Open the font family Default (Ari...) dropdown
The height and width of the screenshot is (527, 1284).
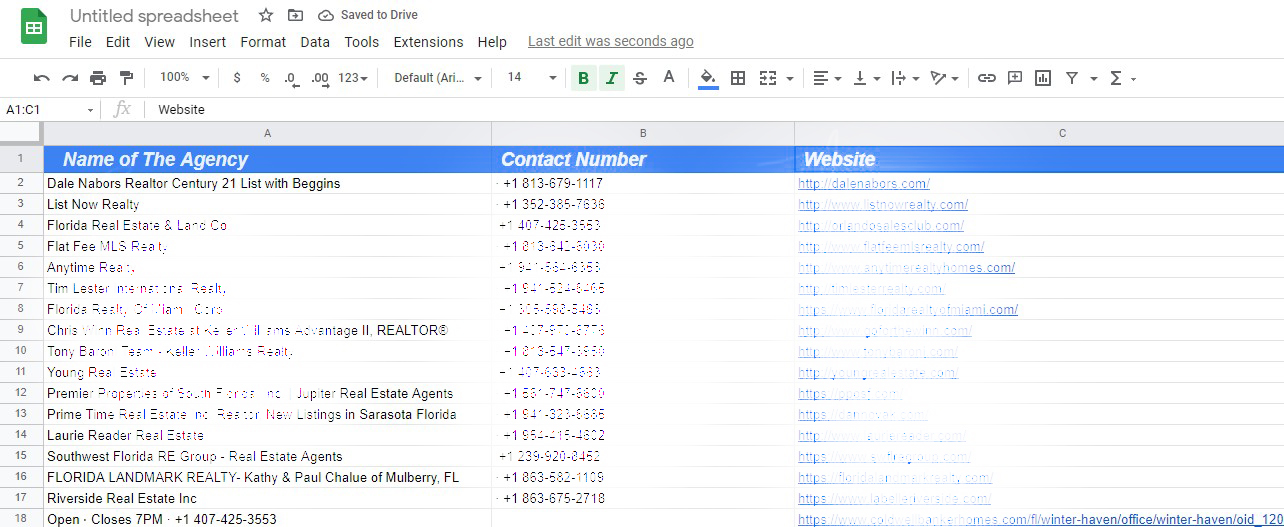(437, 78)
